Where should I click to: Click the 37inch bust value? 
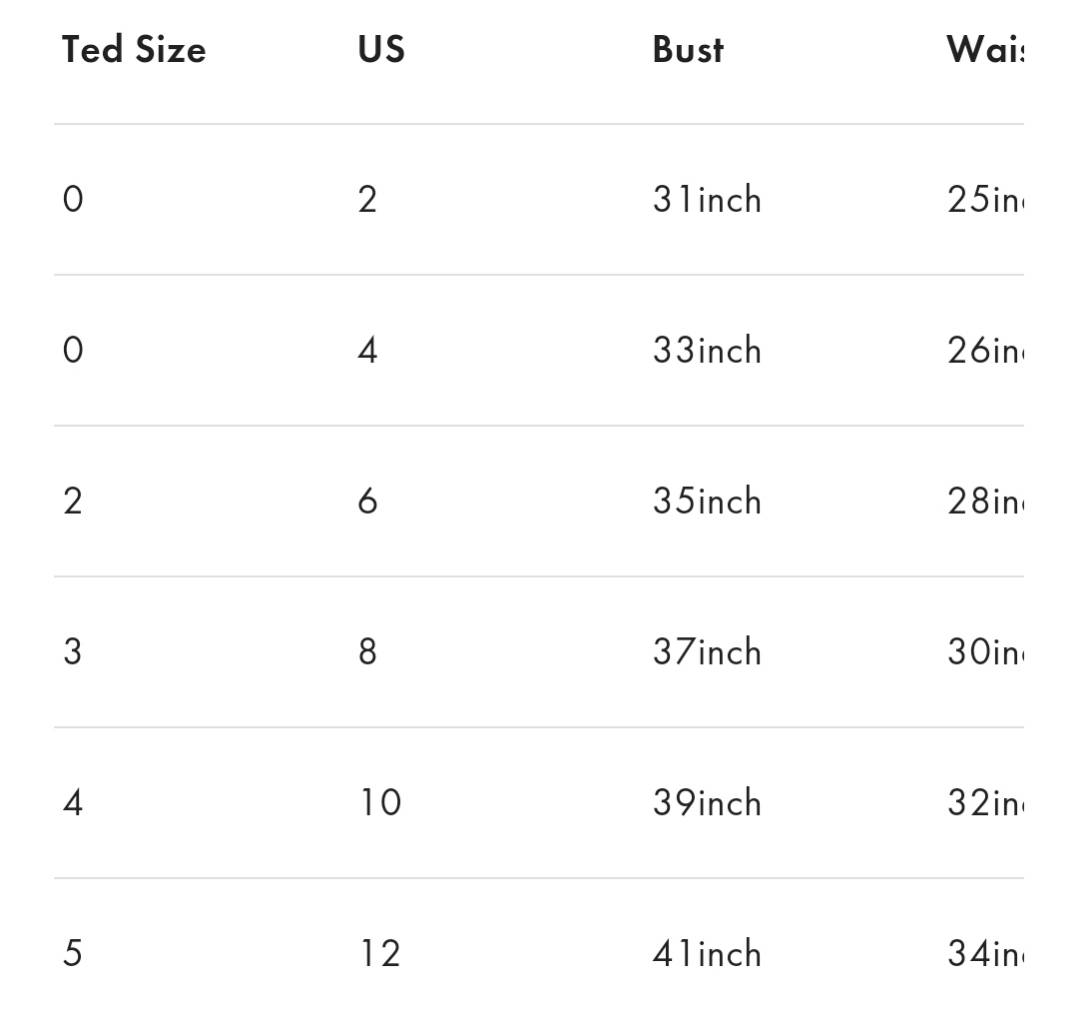(707, 651)
